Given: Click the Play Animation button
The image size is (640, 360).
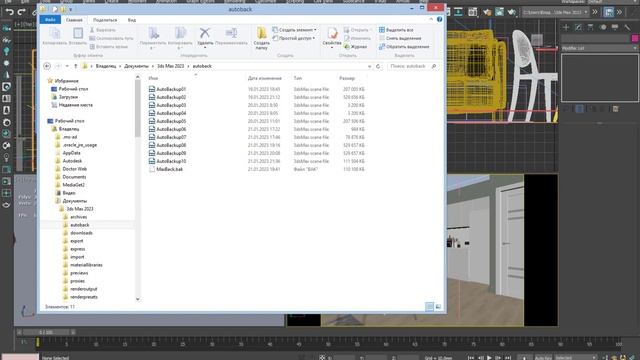Looking at the screenshot, I should tap(489, 358).
